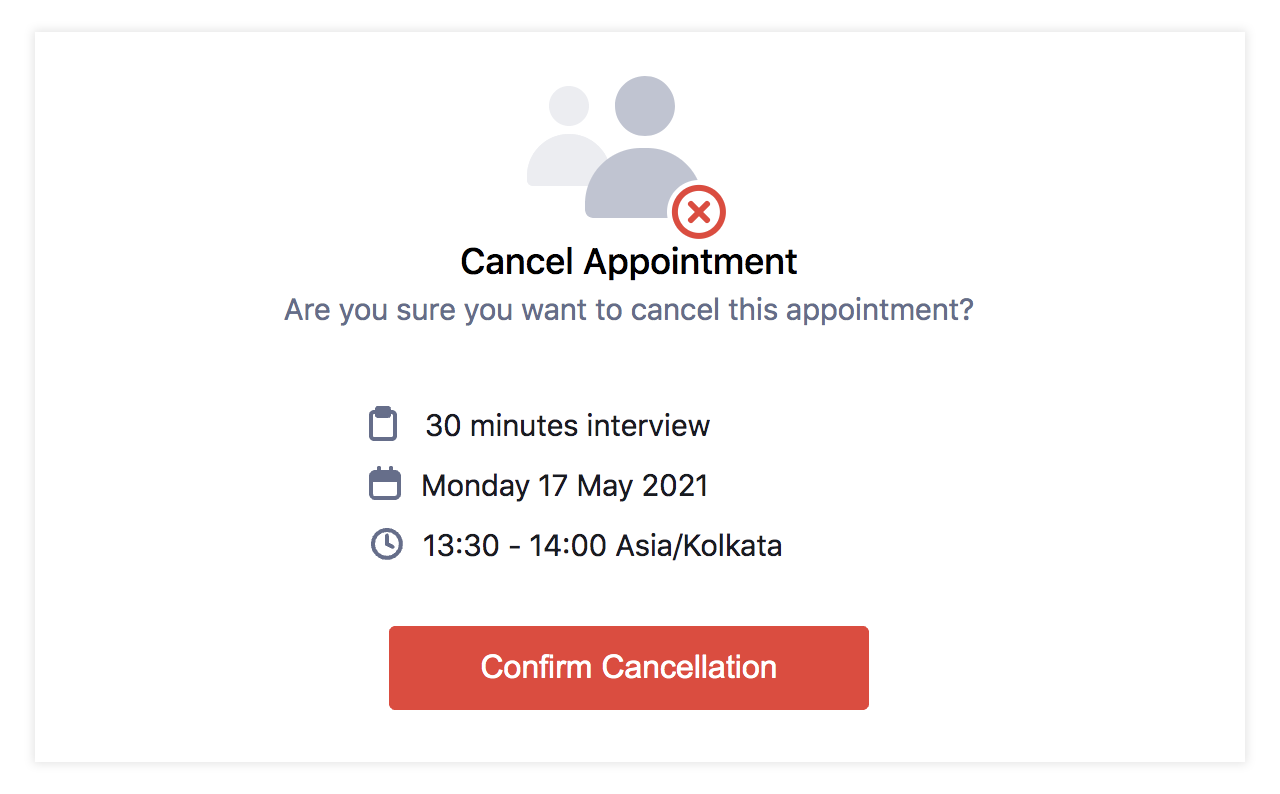
Task: Click the clipboard icon beside interview type
Action: pyautogui.click(x=383, y=424)
